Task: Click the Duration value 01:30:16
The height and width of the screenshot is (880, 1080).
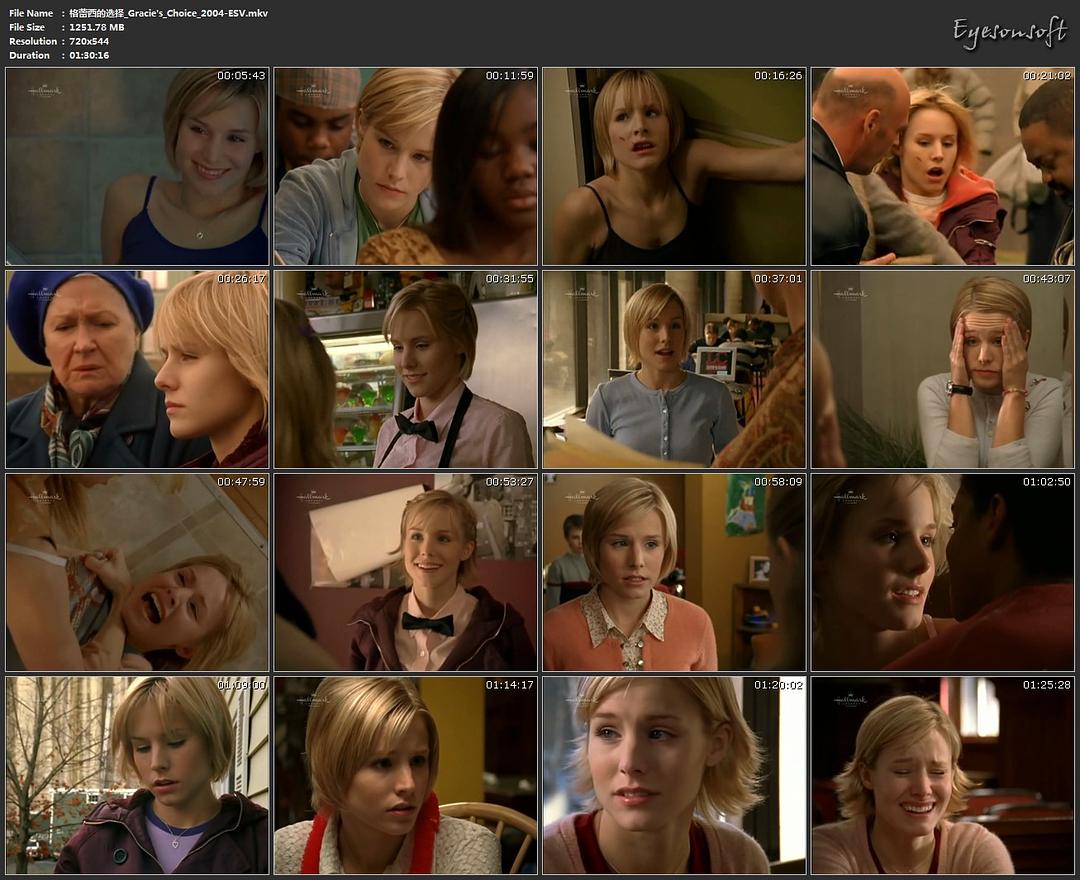Action: 89,55
